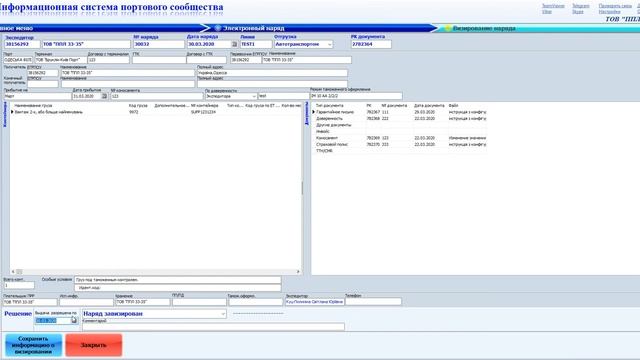Click globe icon on Электронный наряд tab
Screen dimensions: 640x360
click(x=218, y=28)
